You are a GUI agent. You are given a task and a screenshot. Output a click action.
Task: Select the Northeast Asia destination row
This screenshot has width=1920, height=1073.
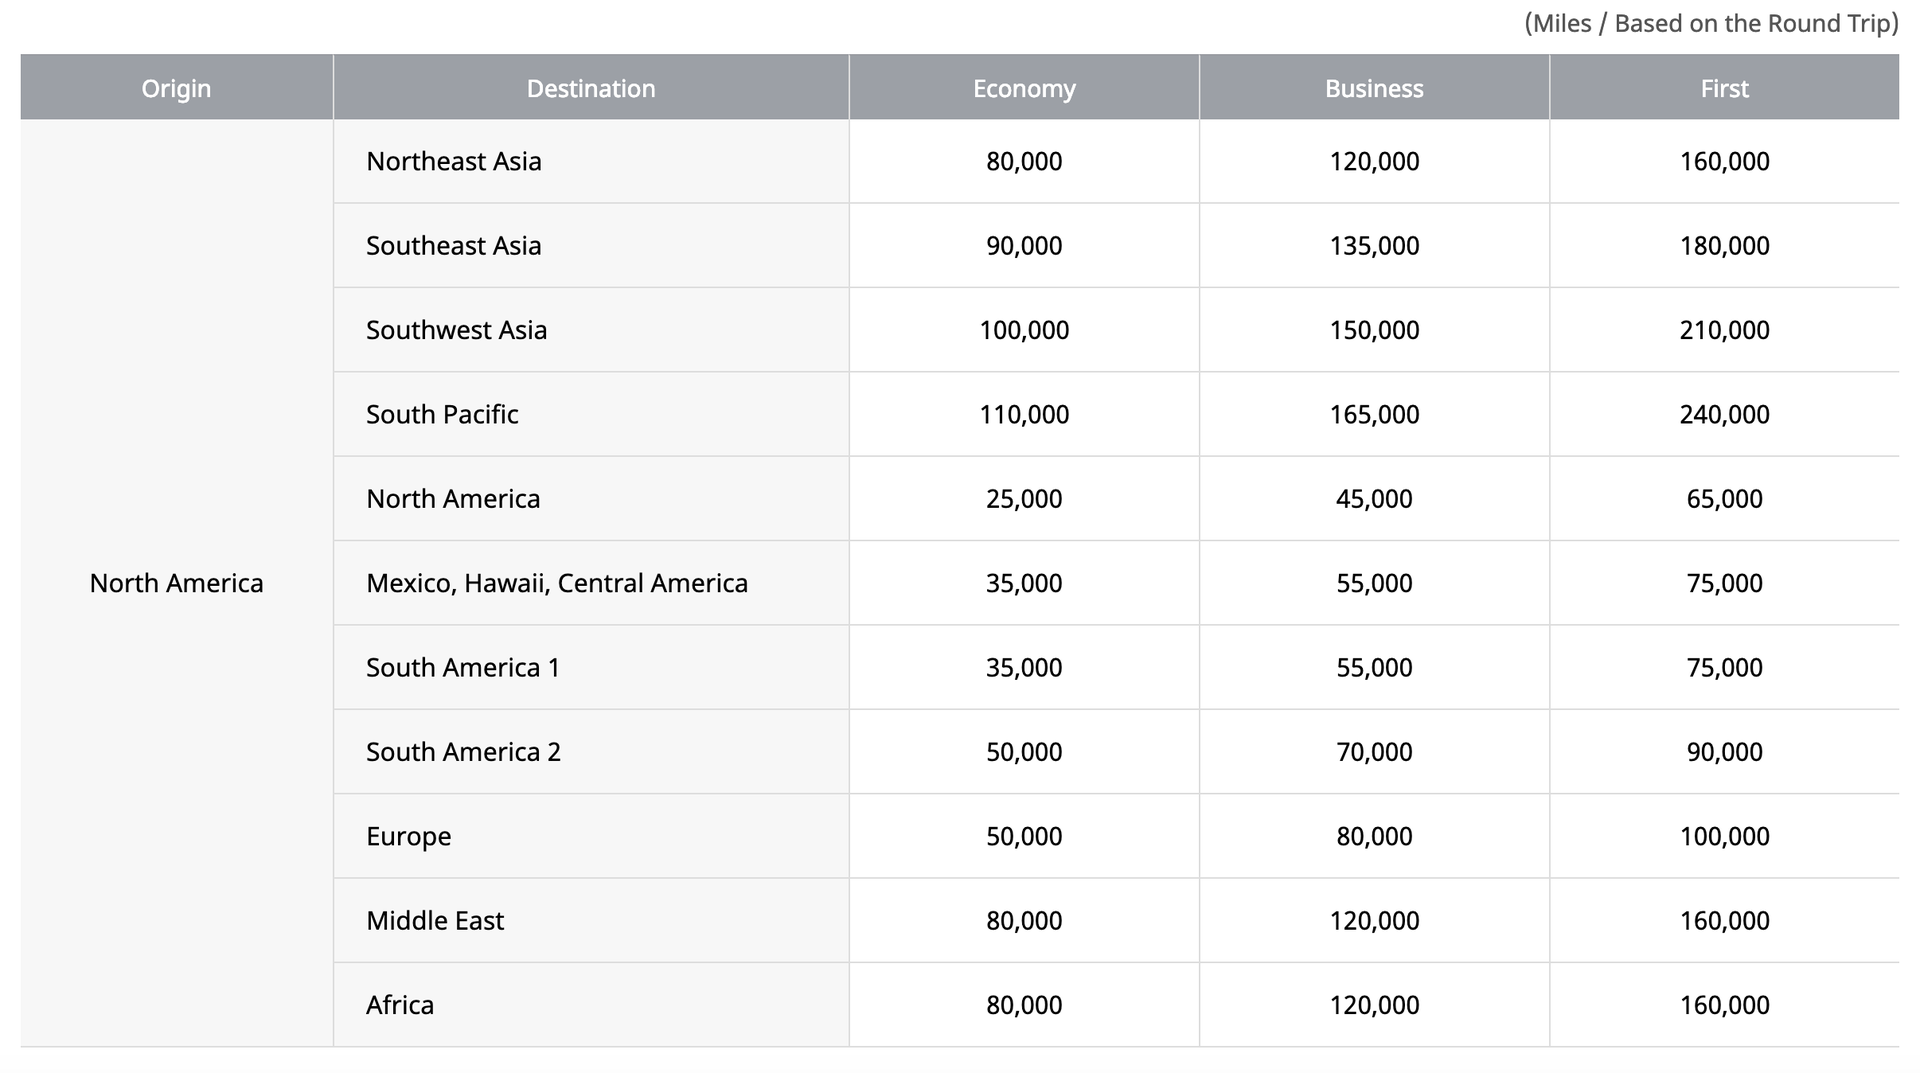pyautogui.click(x=453, y=161)
